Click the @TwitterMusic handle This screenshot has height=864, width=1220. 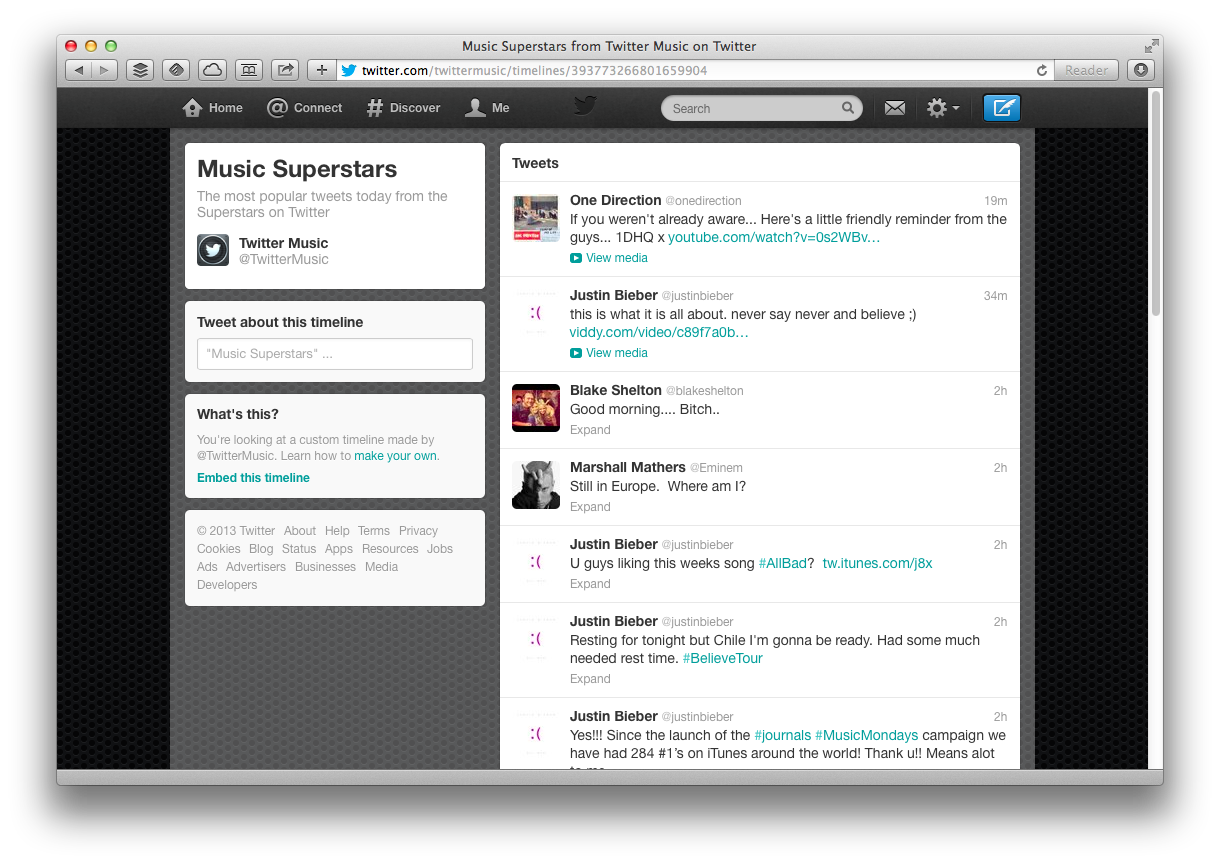283,260
